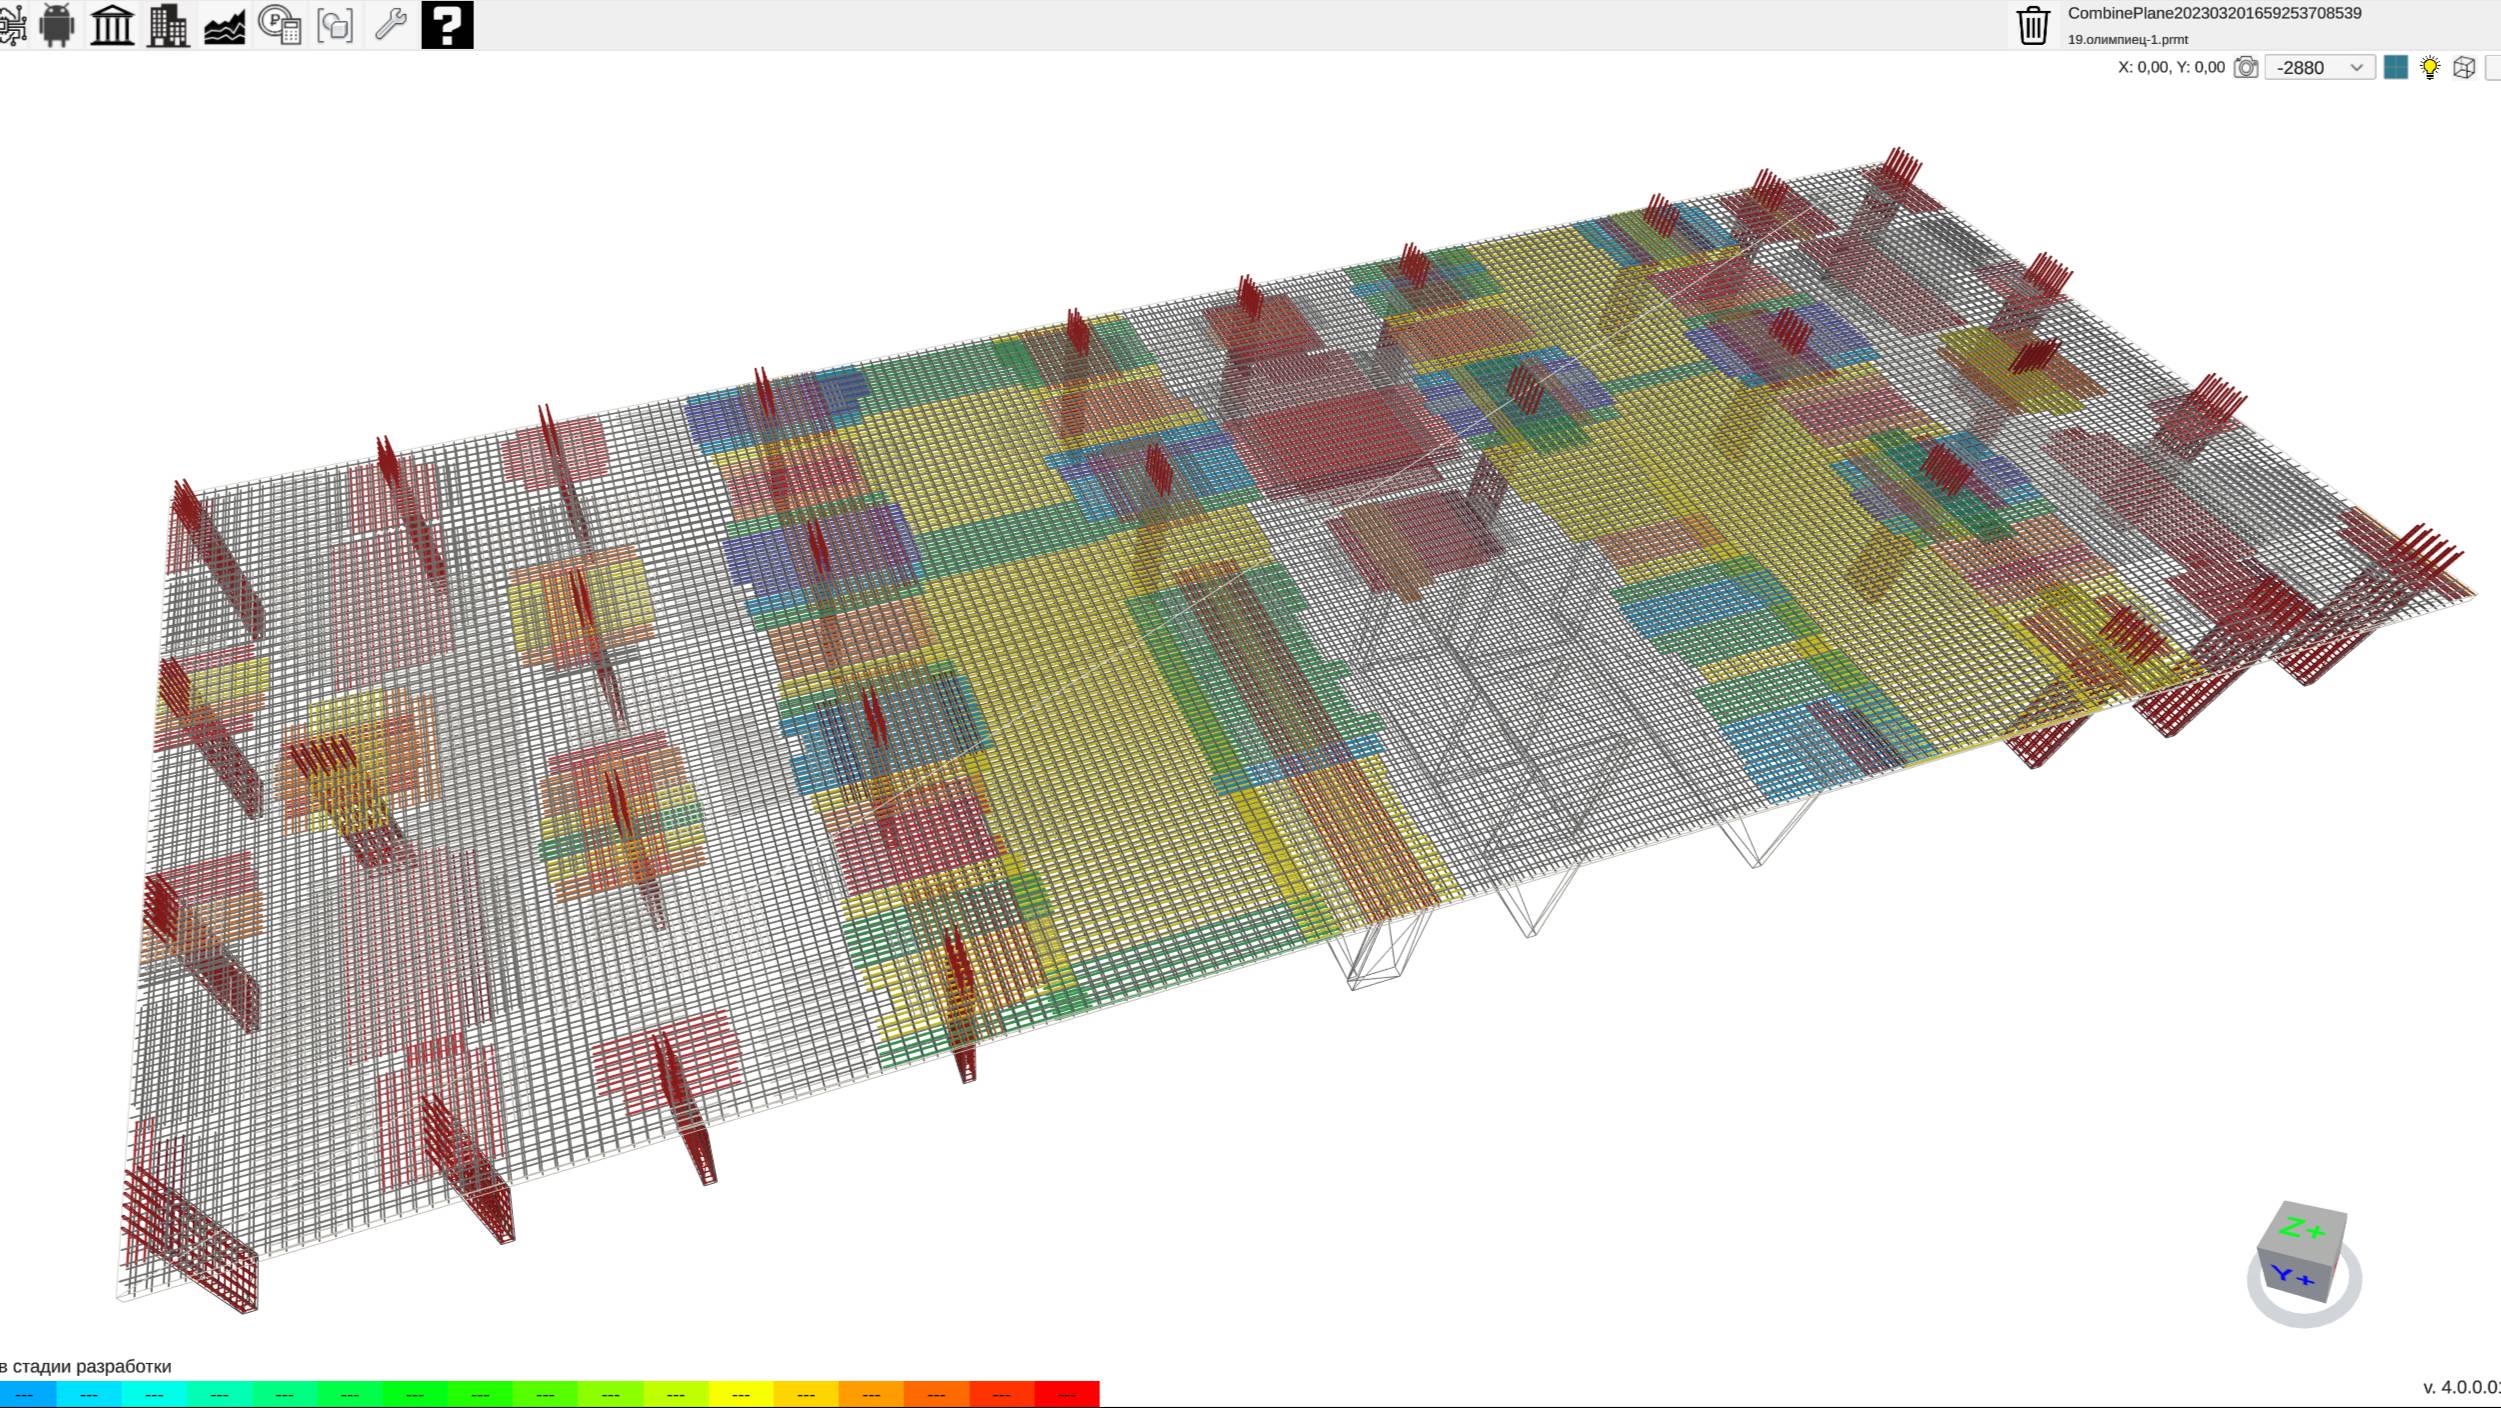2501x1408 pixels.
Task: Click the Android robot icon
Action: click(57, 24)
